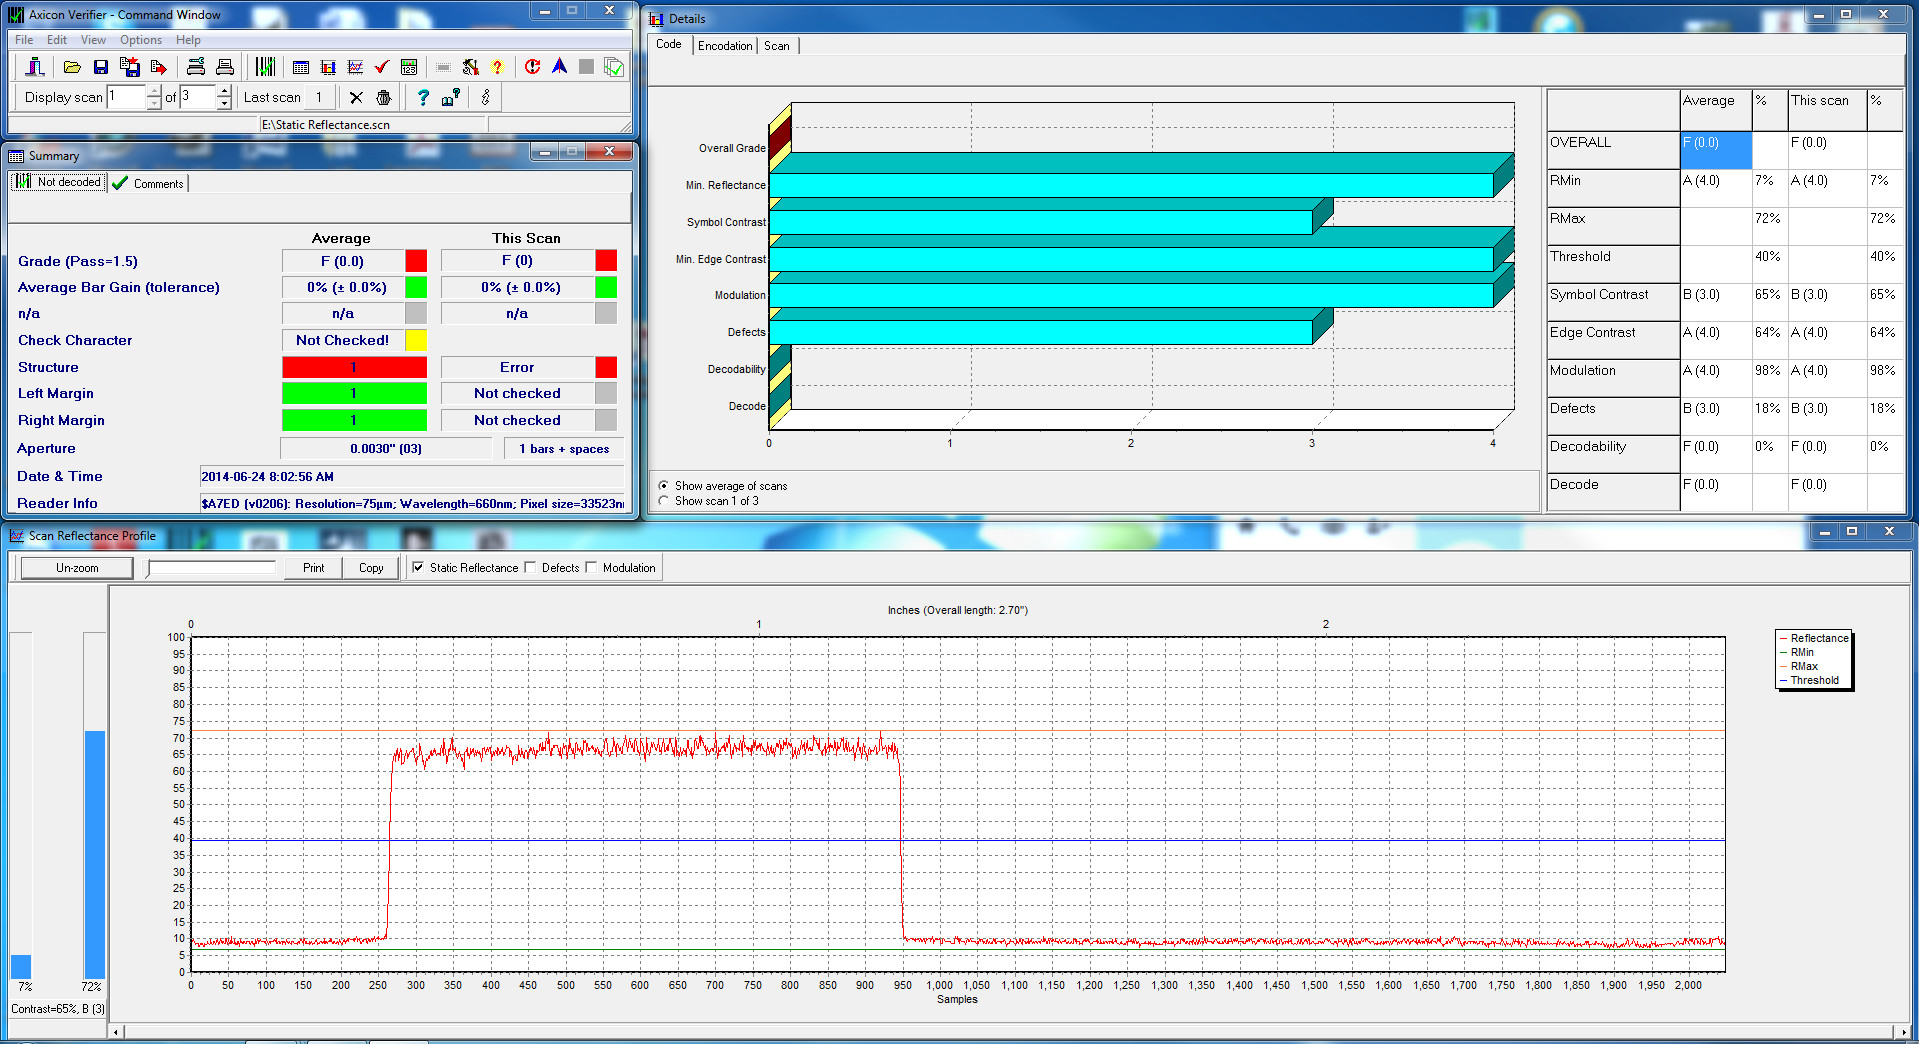Enable the Defects checkbox

(530, 567)
